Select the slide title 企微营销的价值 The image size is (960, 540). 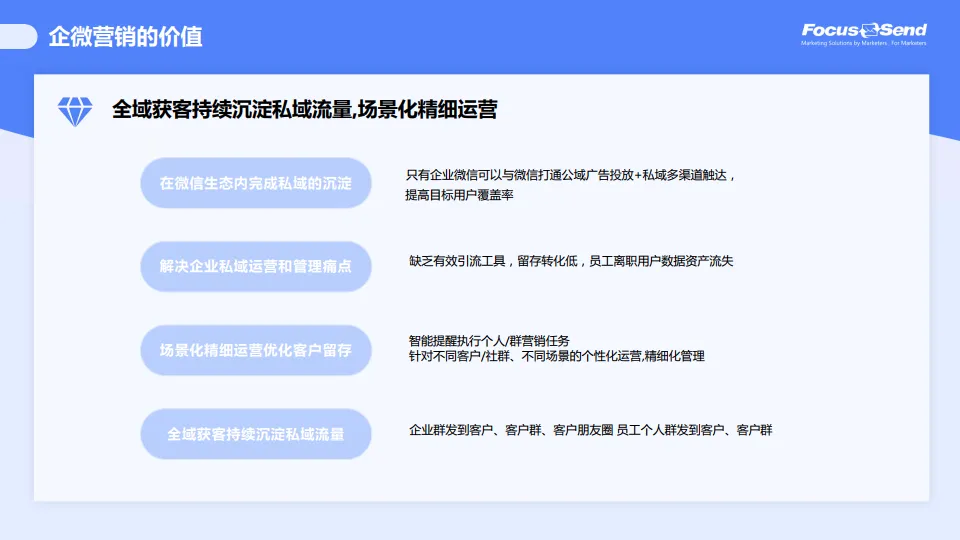tap(126, 37)
